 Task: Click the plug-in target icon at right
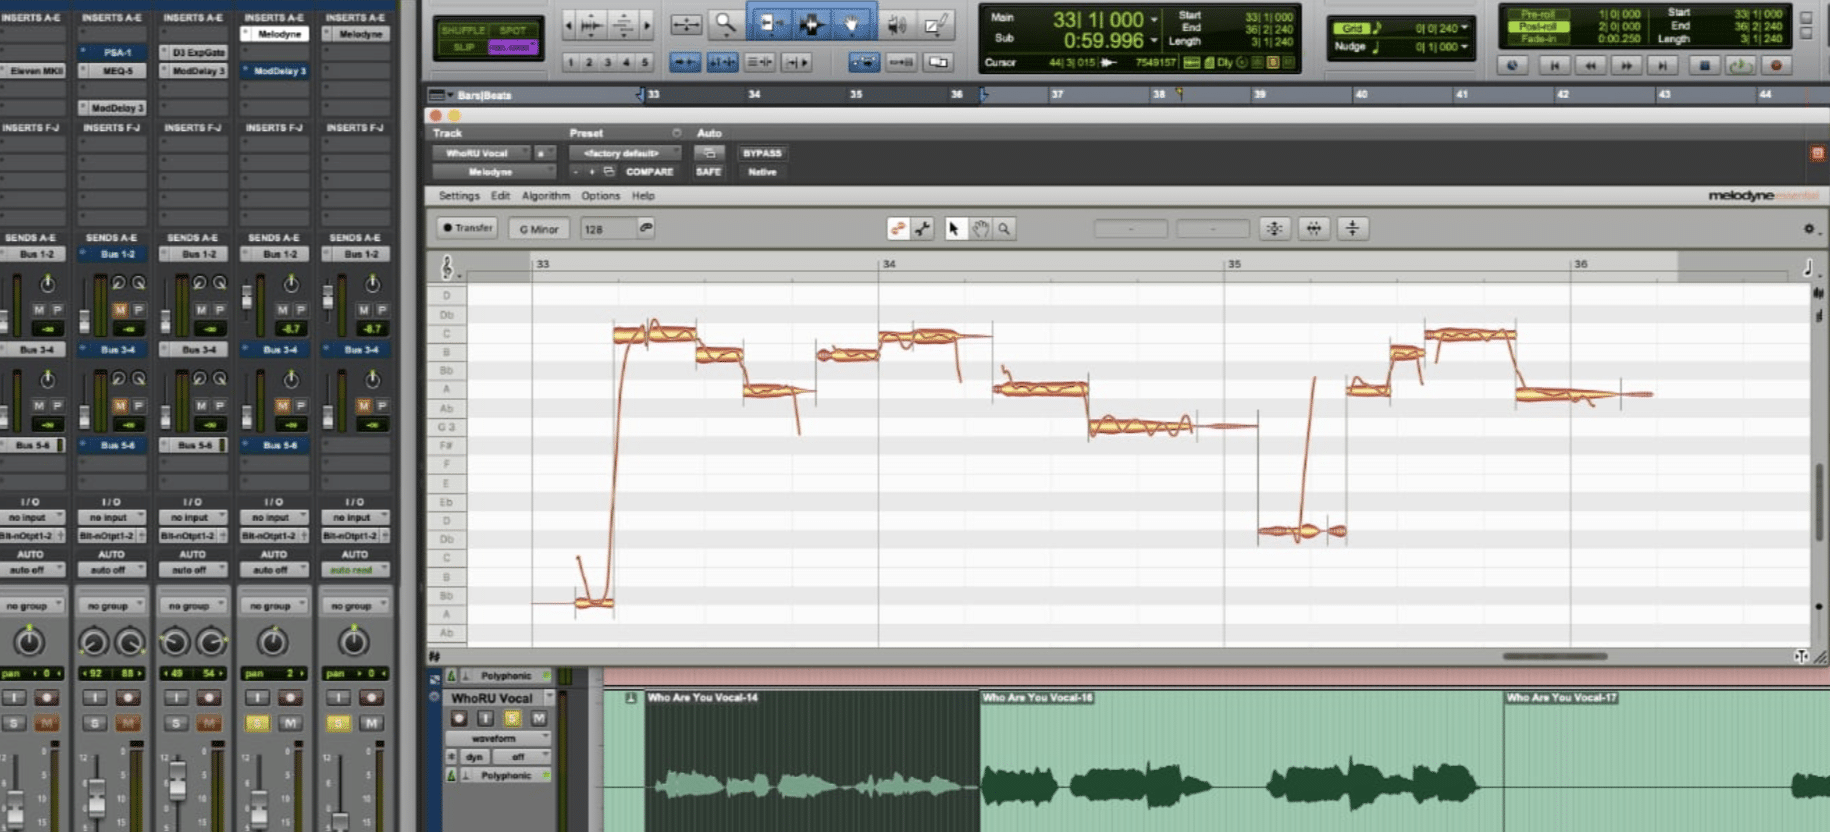(1817, 153)
